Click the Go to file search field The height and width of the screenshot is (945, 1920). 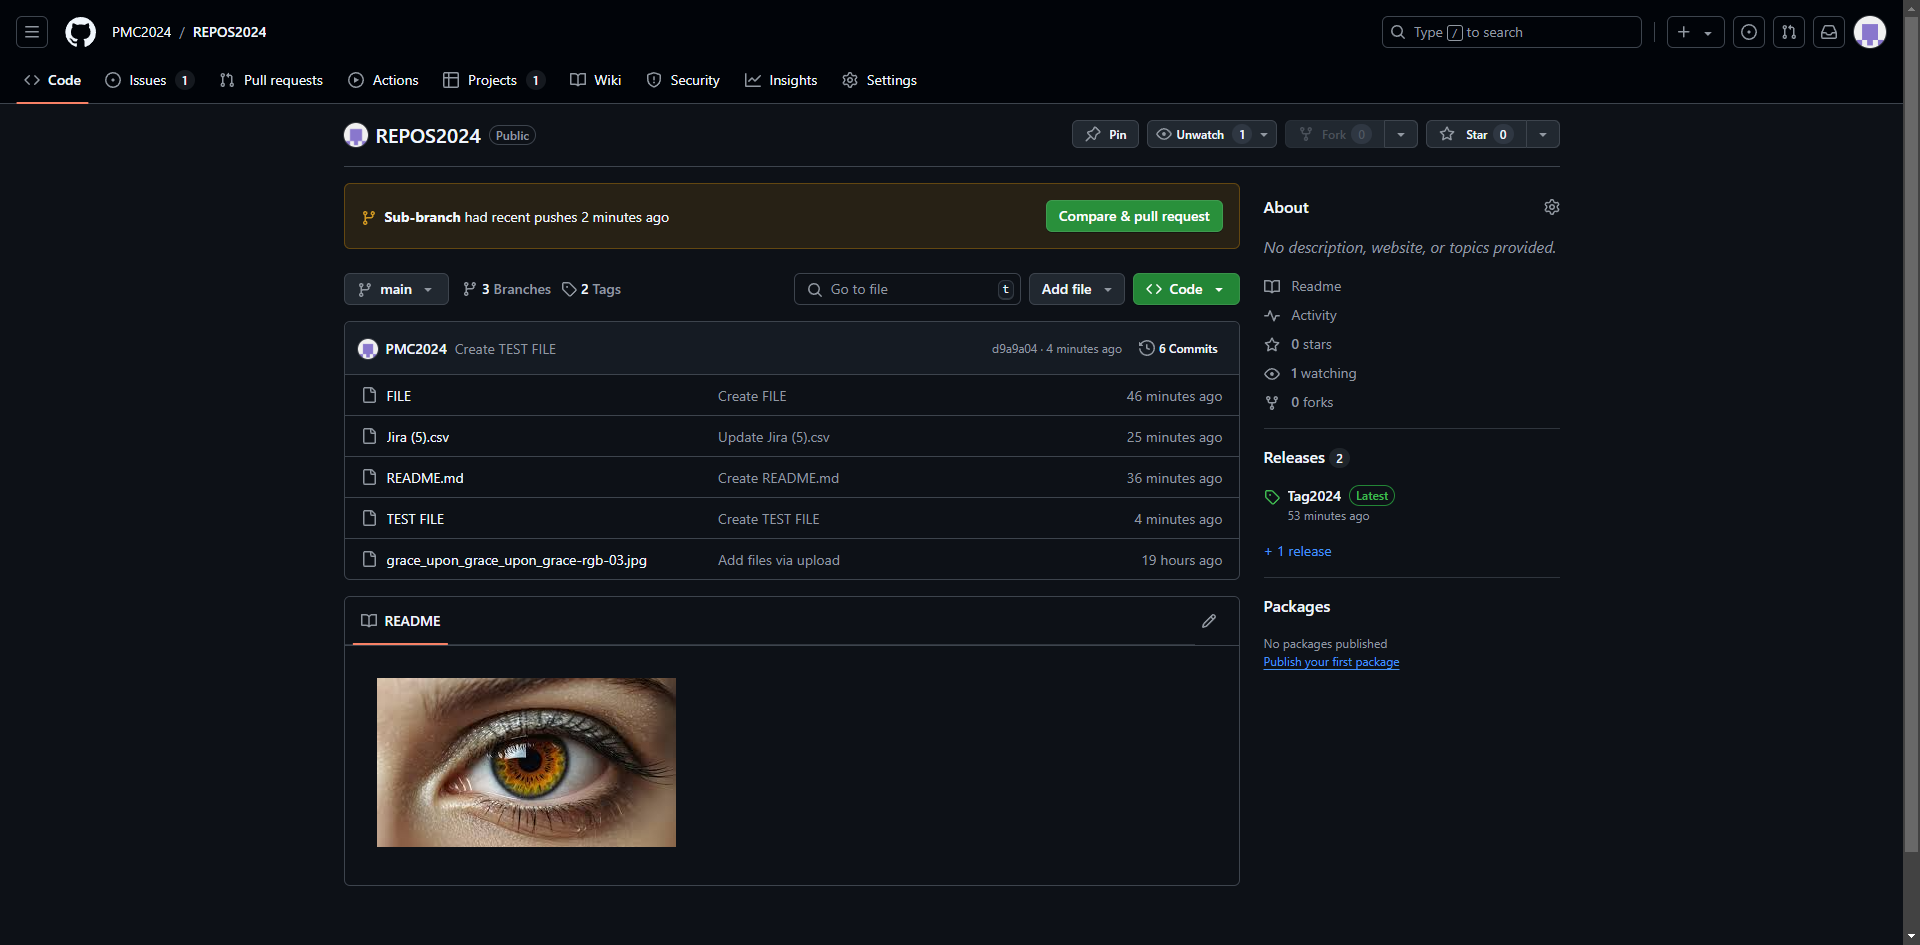click(906, 289)
